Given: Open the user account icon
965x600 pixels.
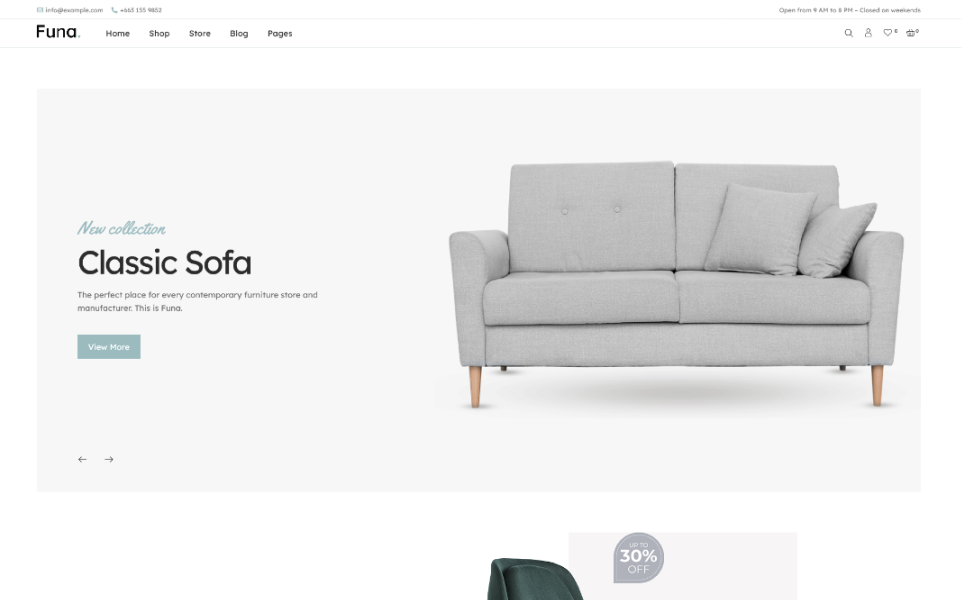Looking at the screenshot, I should pos(868,33).
